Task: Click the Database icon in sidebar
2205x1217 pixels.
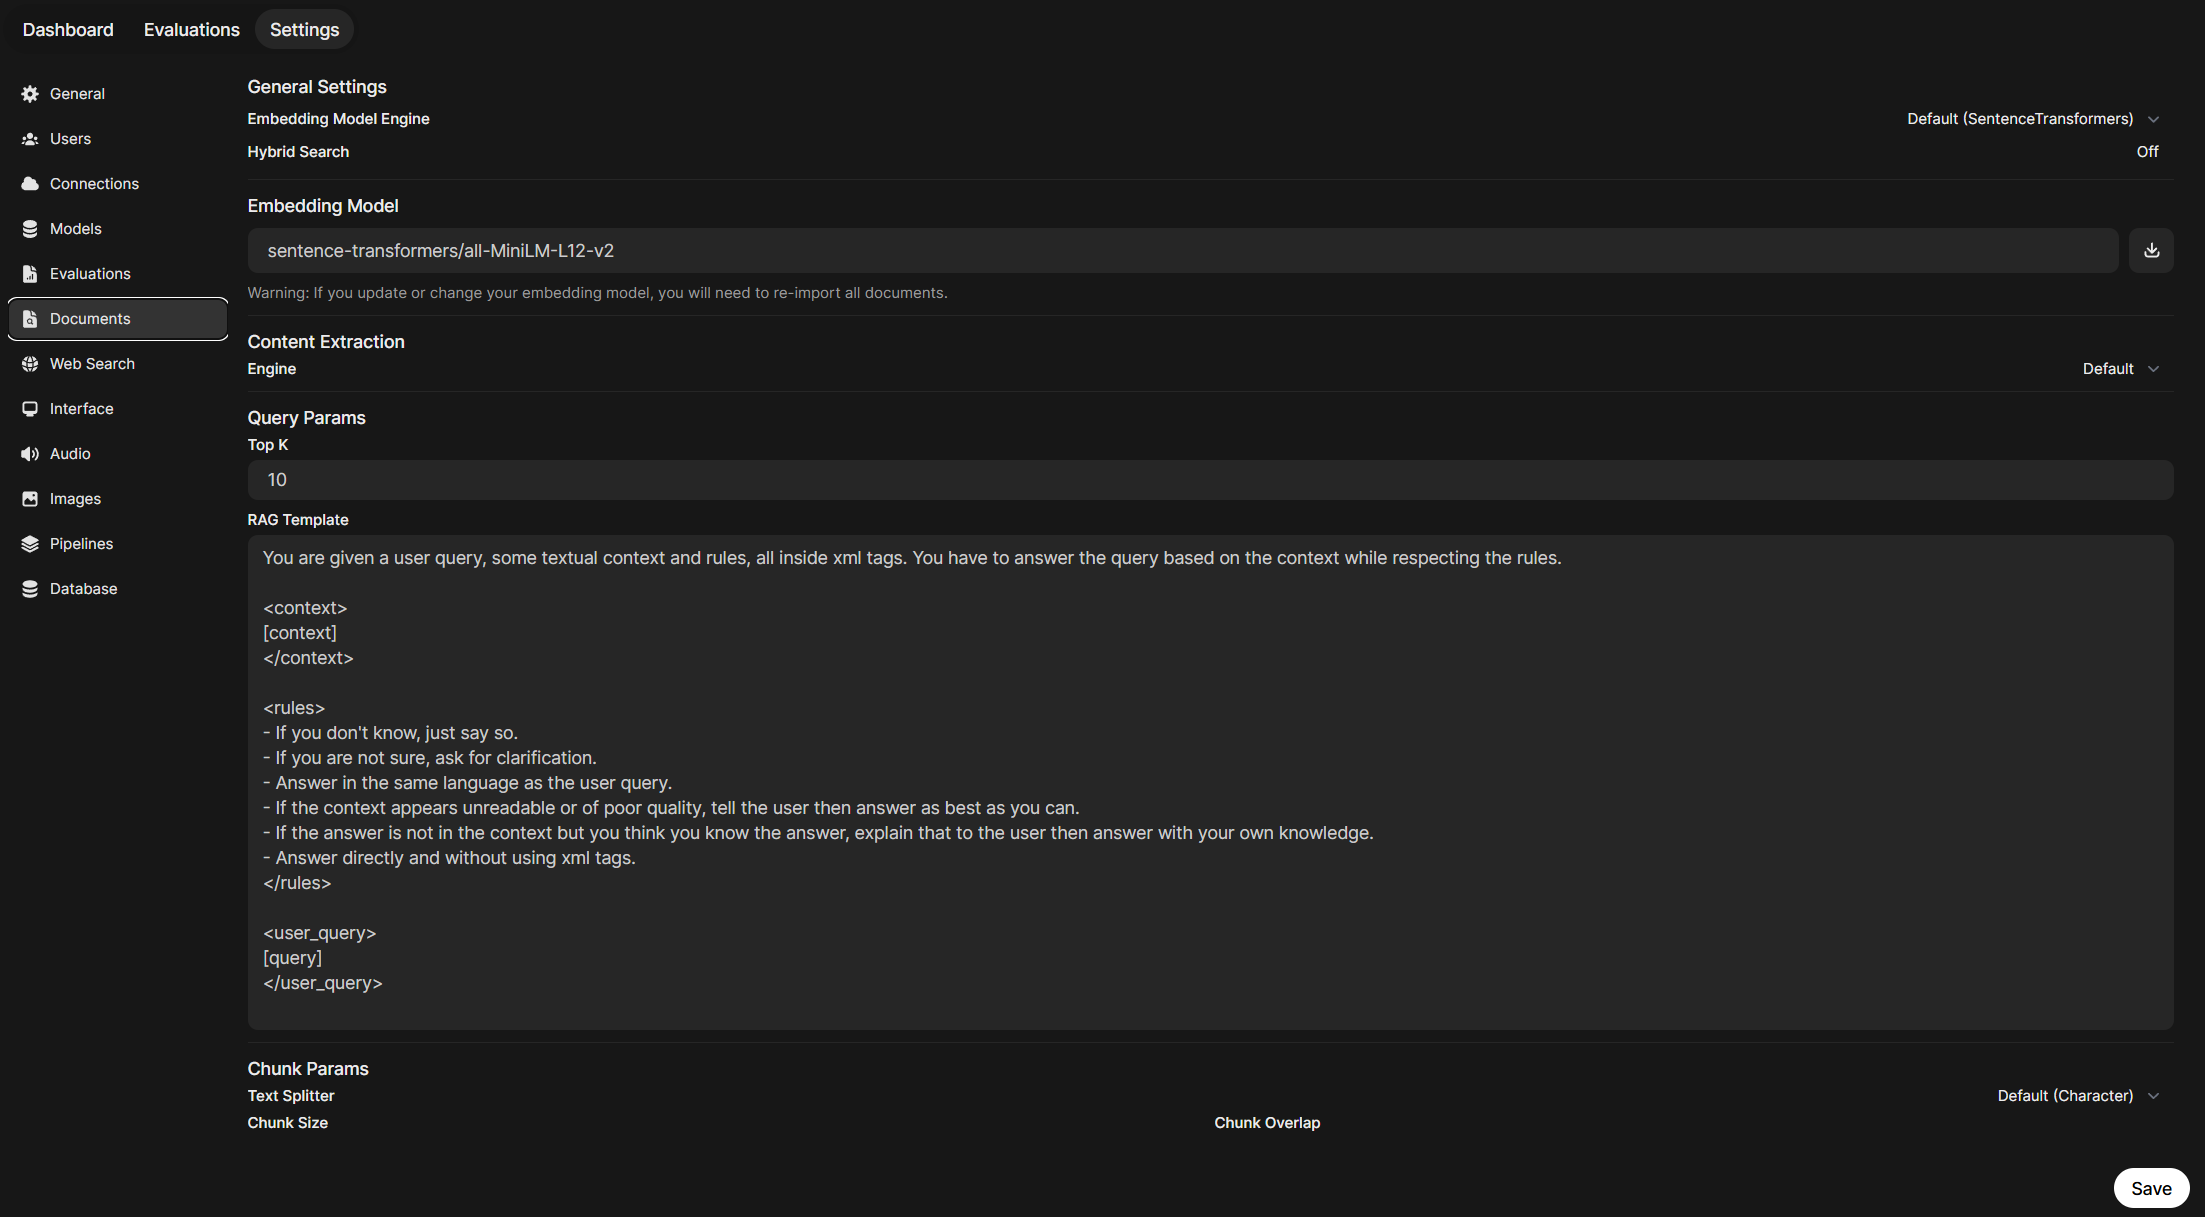Action: click(x=30, y=589)
